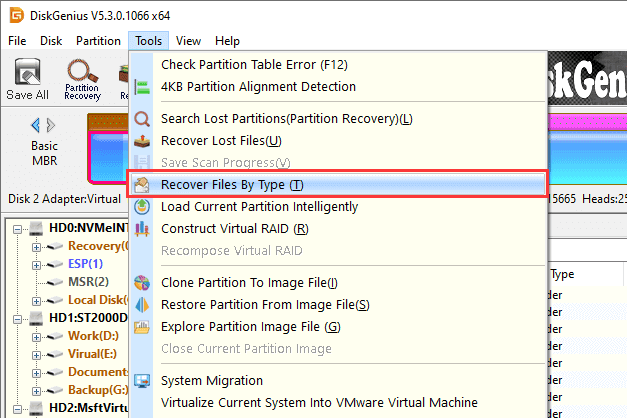627x418 pixels.
Task: Click the 4KB Partition Alignment Detection icon
Action: pos(142,87)
